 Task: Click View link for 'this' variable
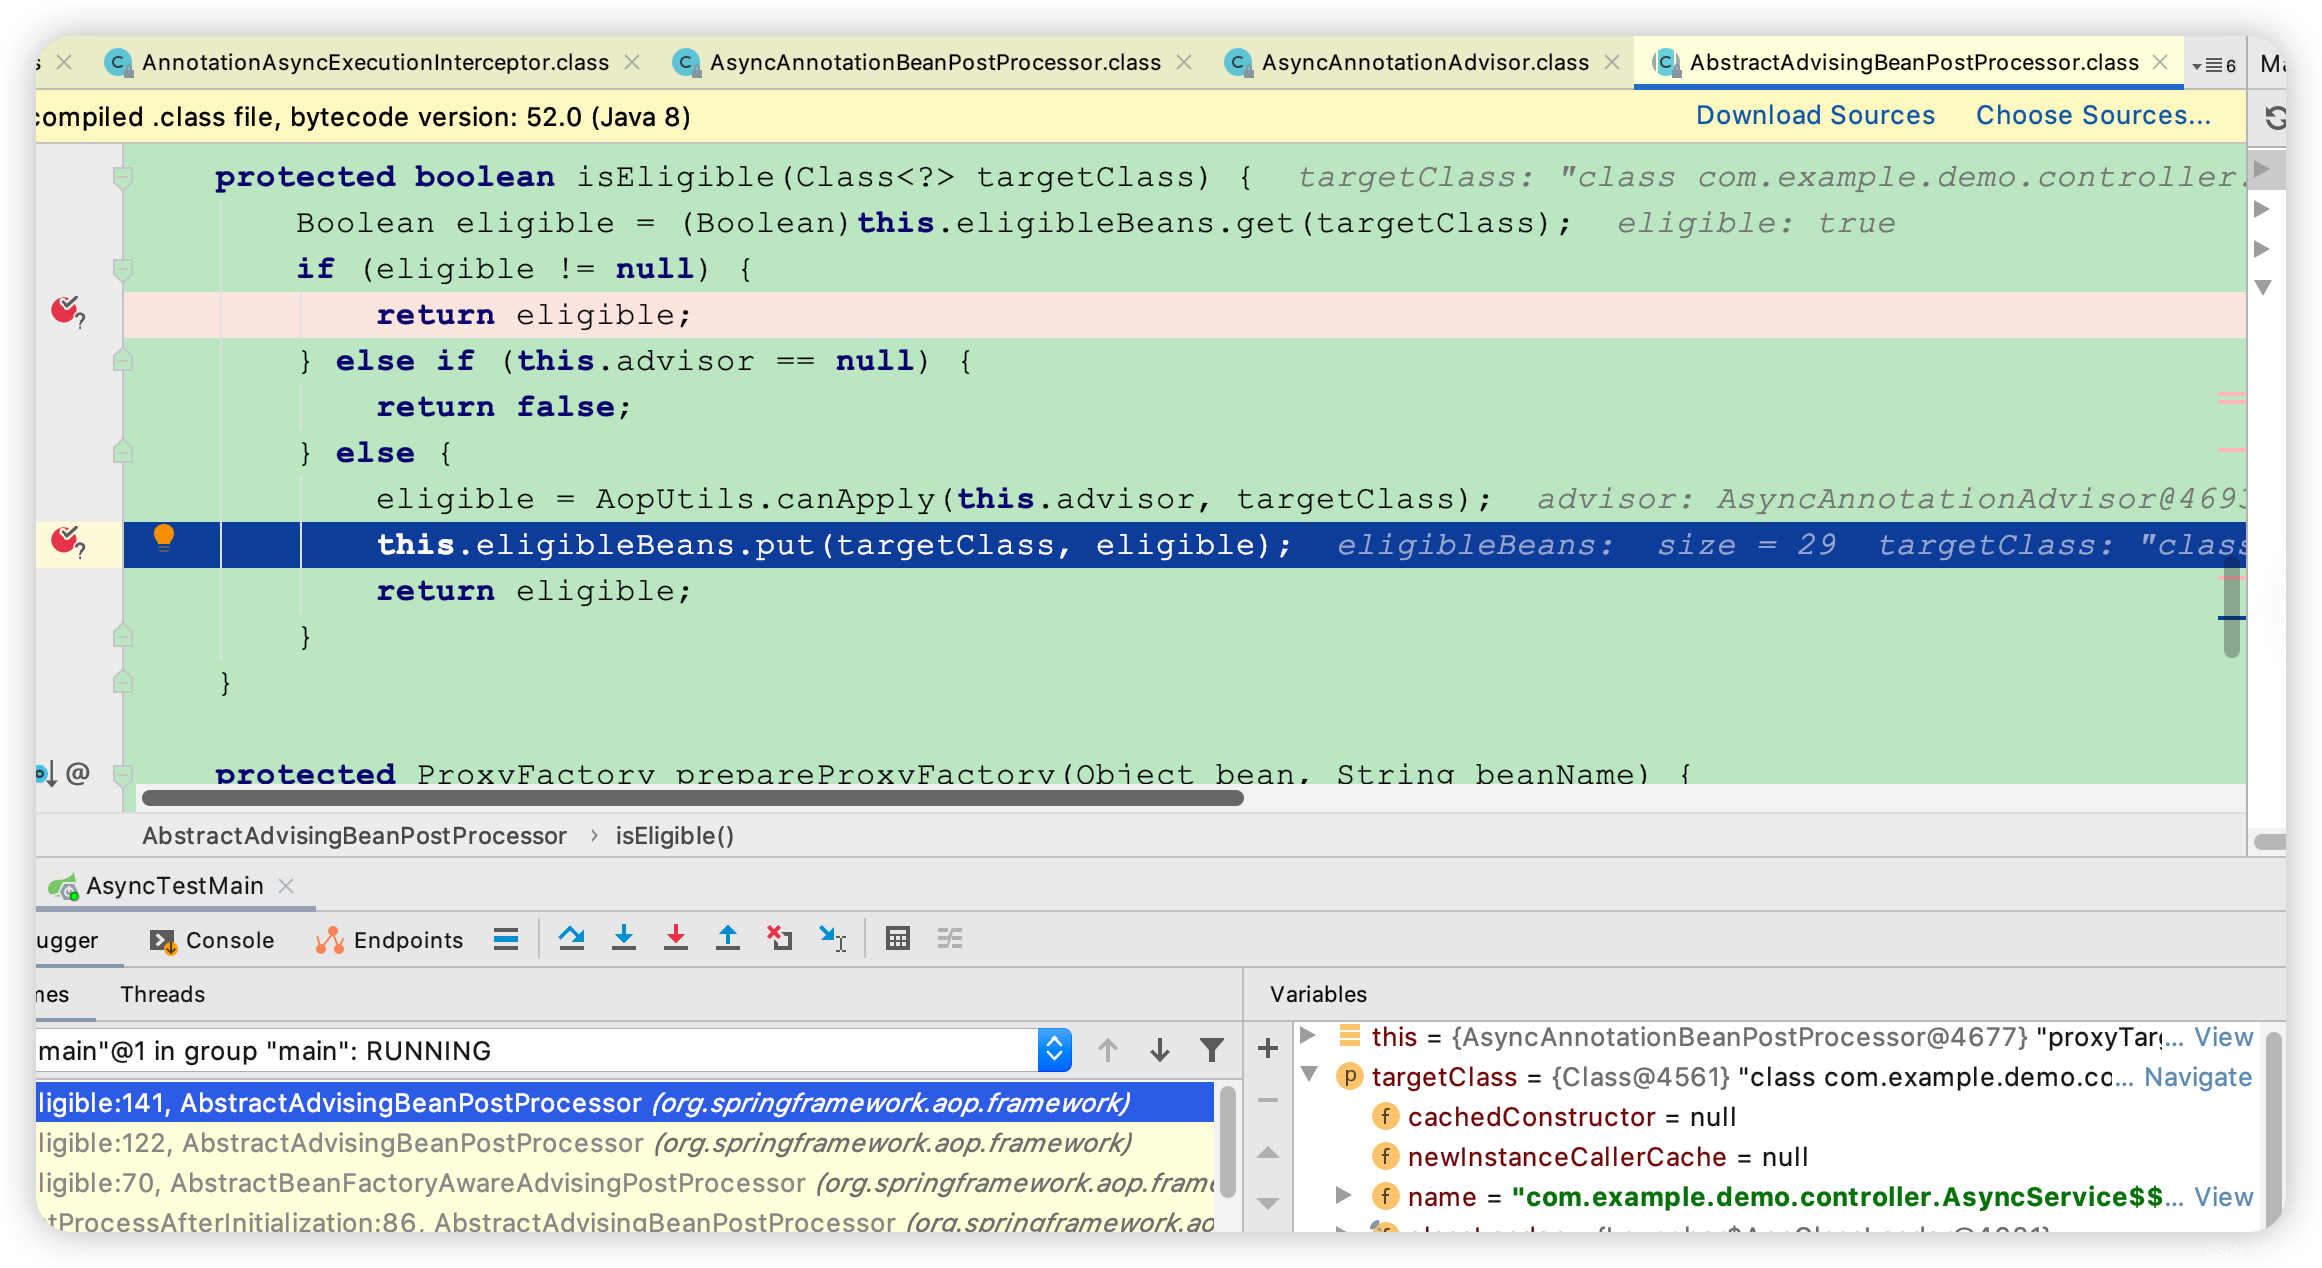[x=2223, y=1037]
